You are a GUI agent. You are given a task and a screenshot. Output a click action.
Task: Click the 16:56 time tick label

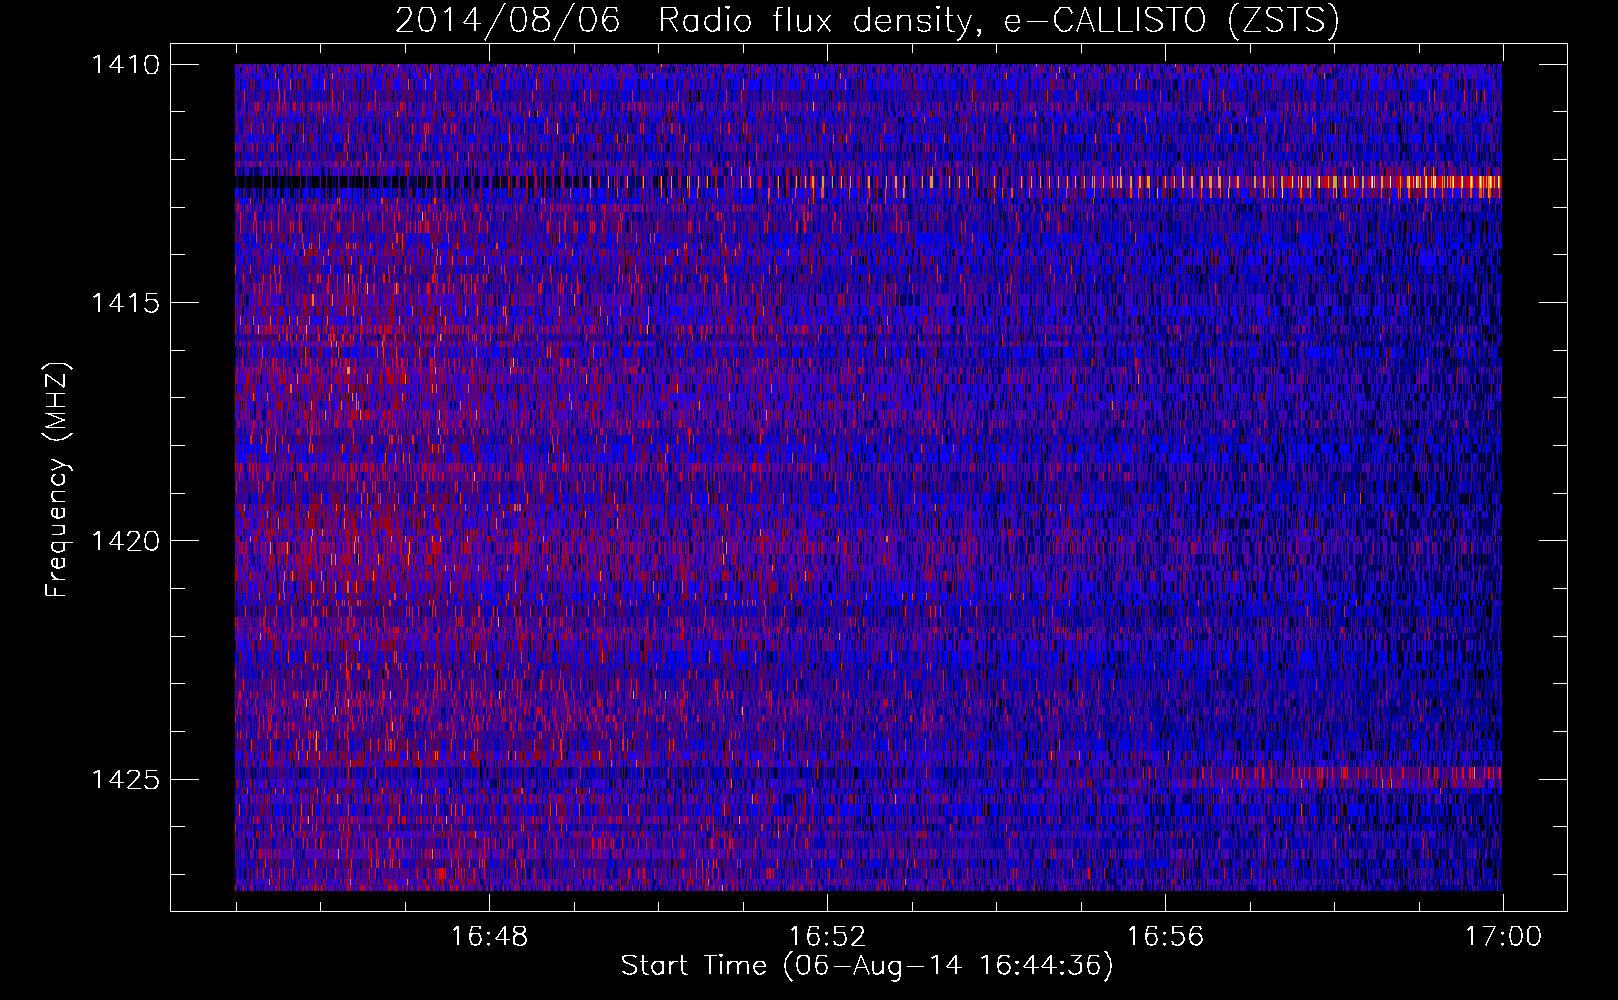coord(1165,937)
